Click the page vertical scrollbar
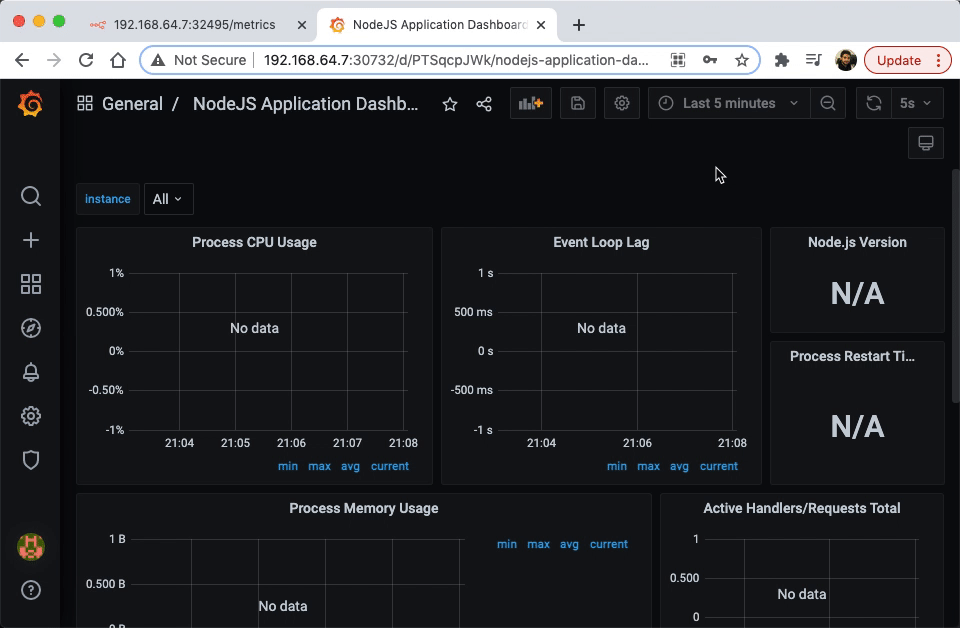This screenshot has width=960, height=628. pos(956,288)
